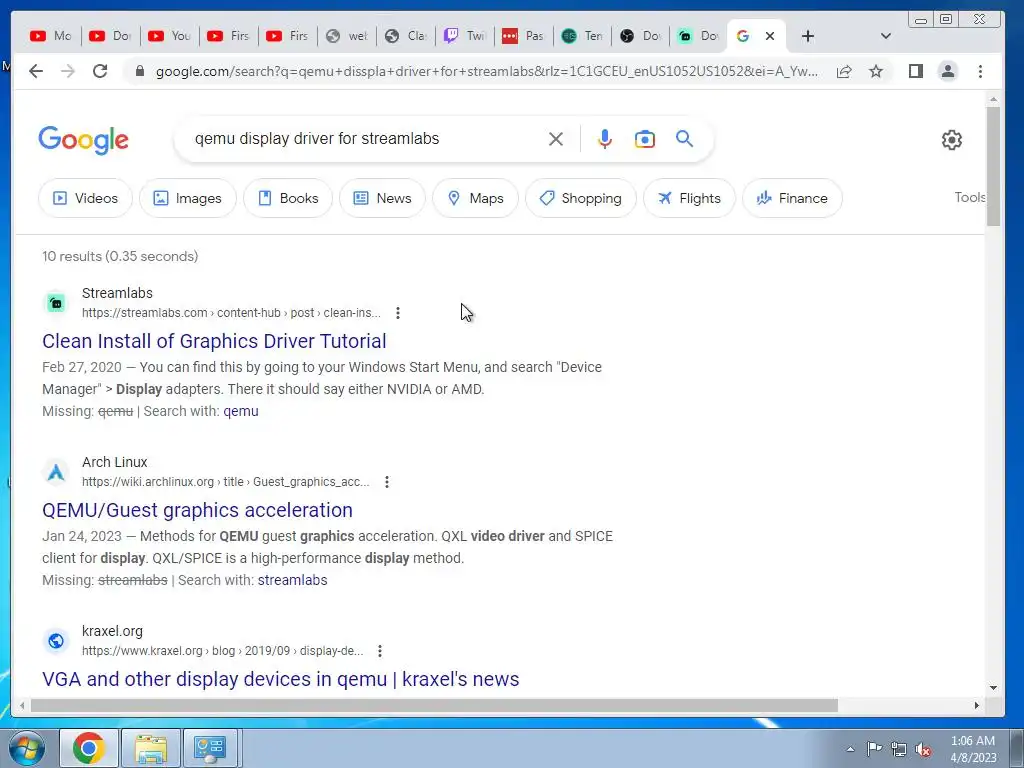Switch to the Twitch tab
The height and width of the screenshot is (768, 1024).
coord(465,36)
